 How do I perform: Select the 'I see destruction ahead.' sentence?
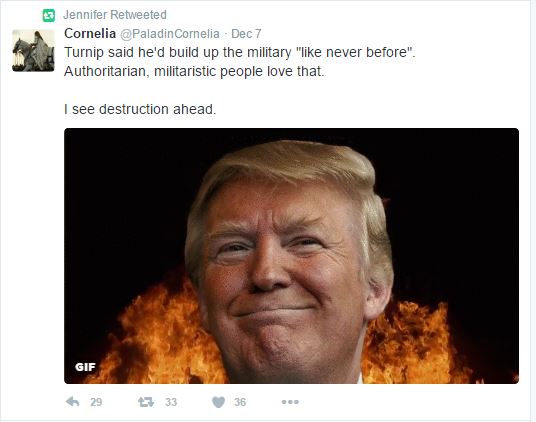140,109
